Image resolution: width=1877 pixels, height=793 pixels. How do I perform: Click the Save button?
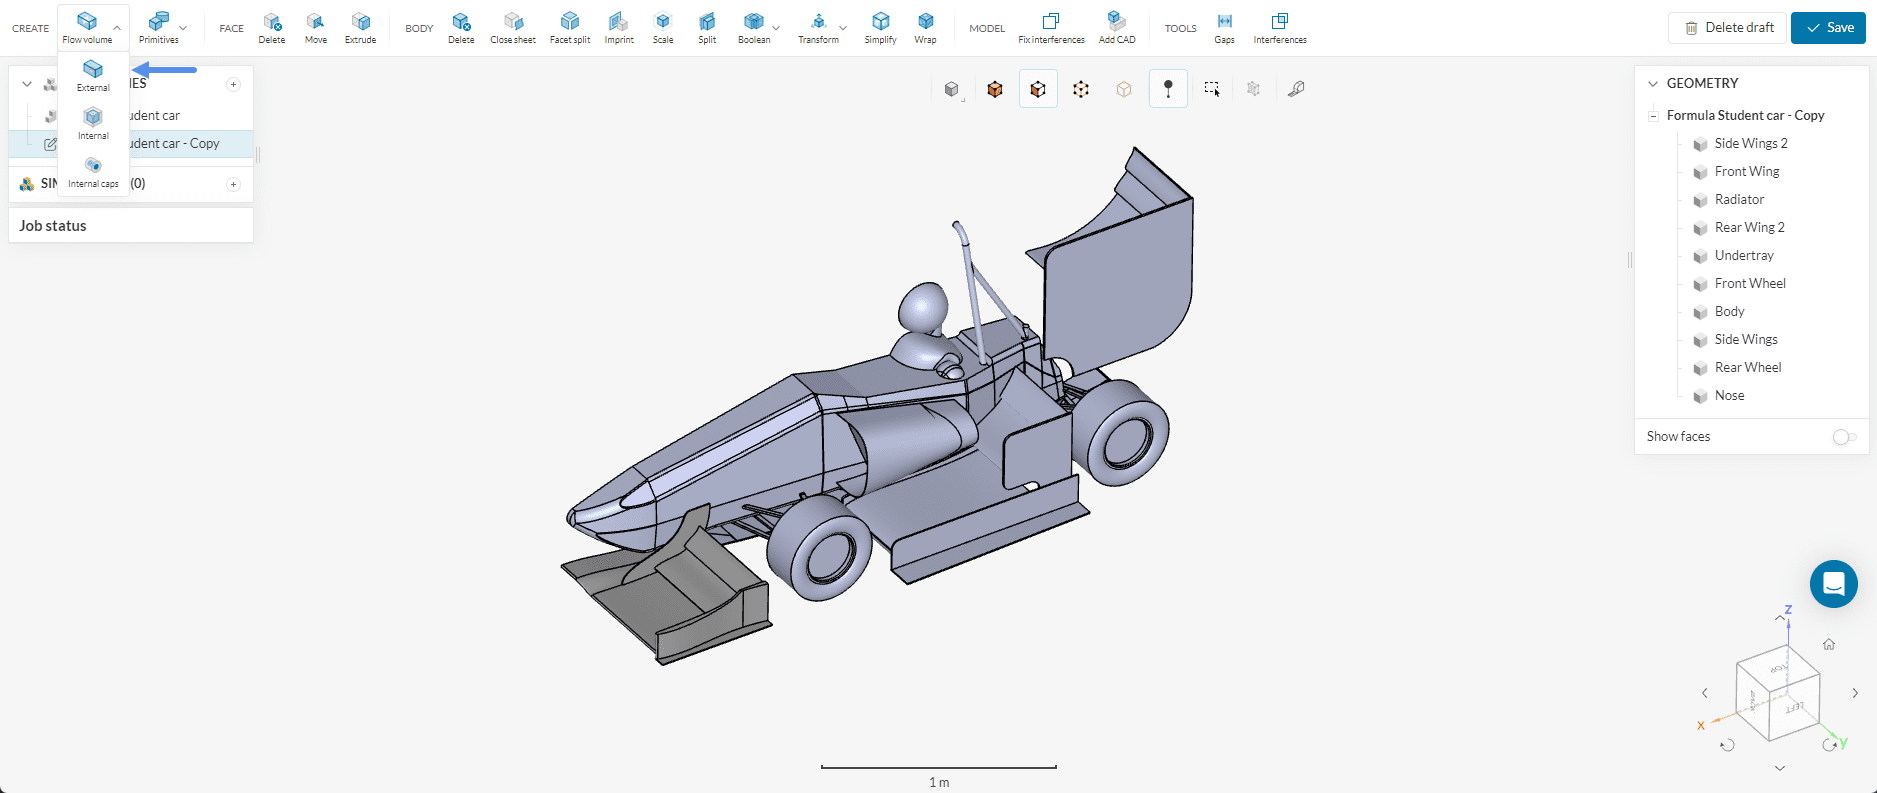(1828, 28)
